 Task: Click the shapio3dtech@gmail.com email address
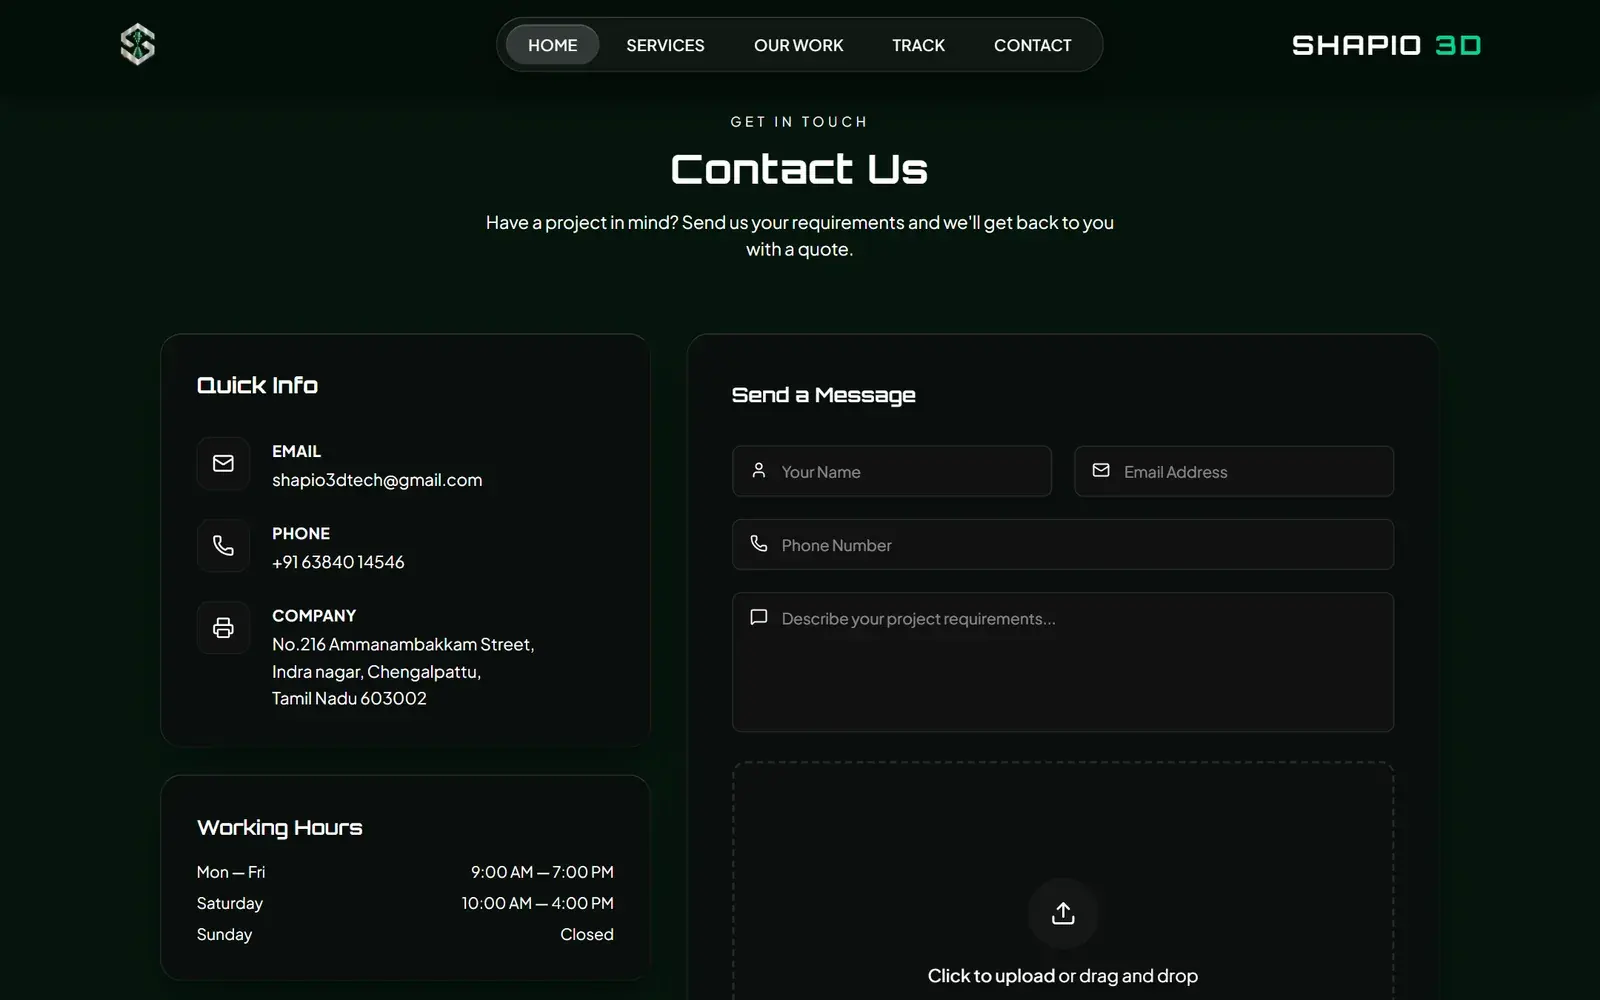click(x=377, y=480)
